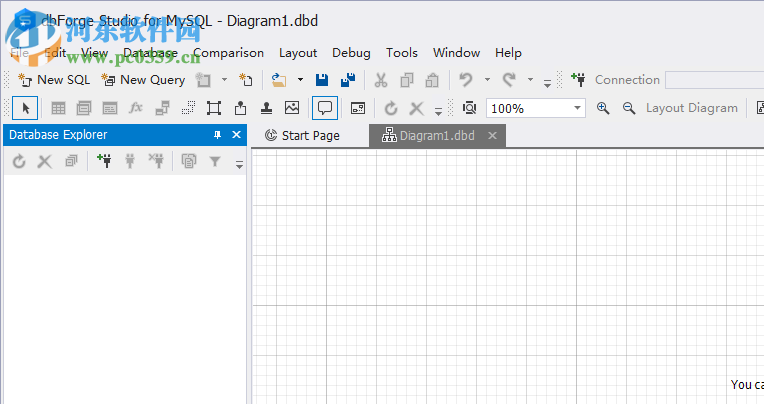Close the Database Explorer panel
The height and width of the screenshot is (404, 764).
[236, 135]
